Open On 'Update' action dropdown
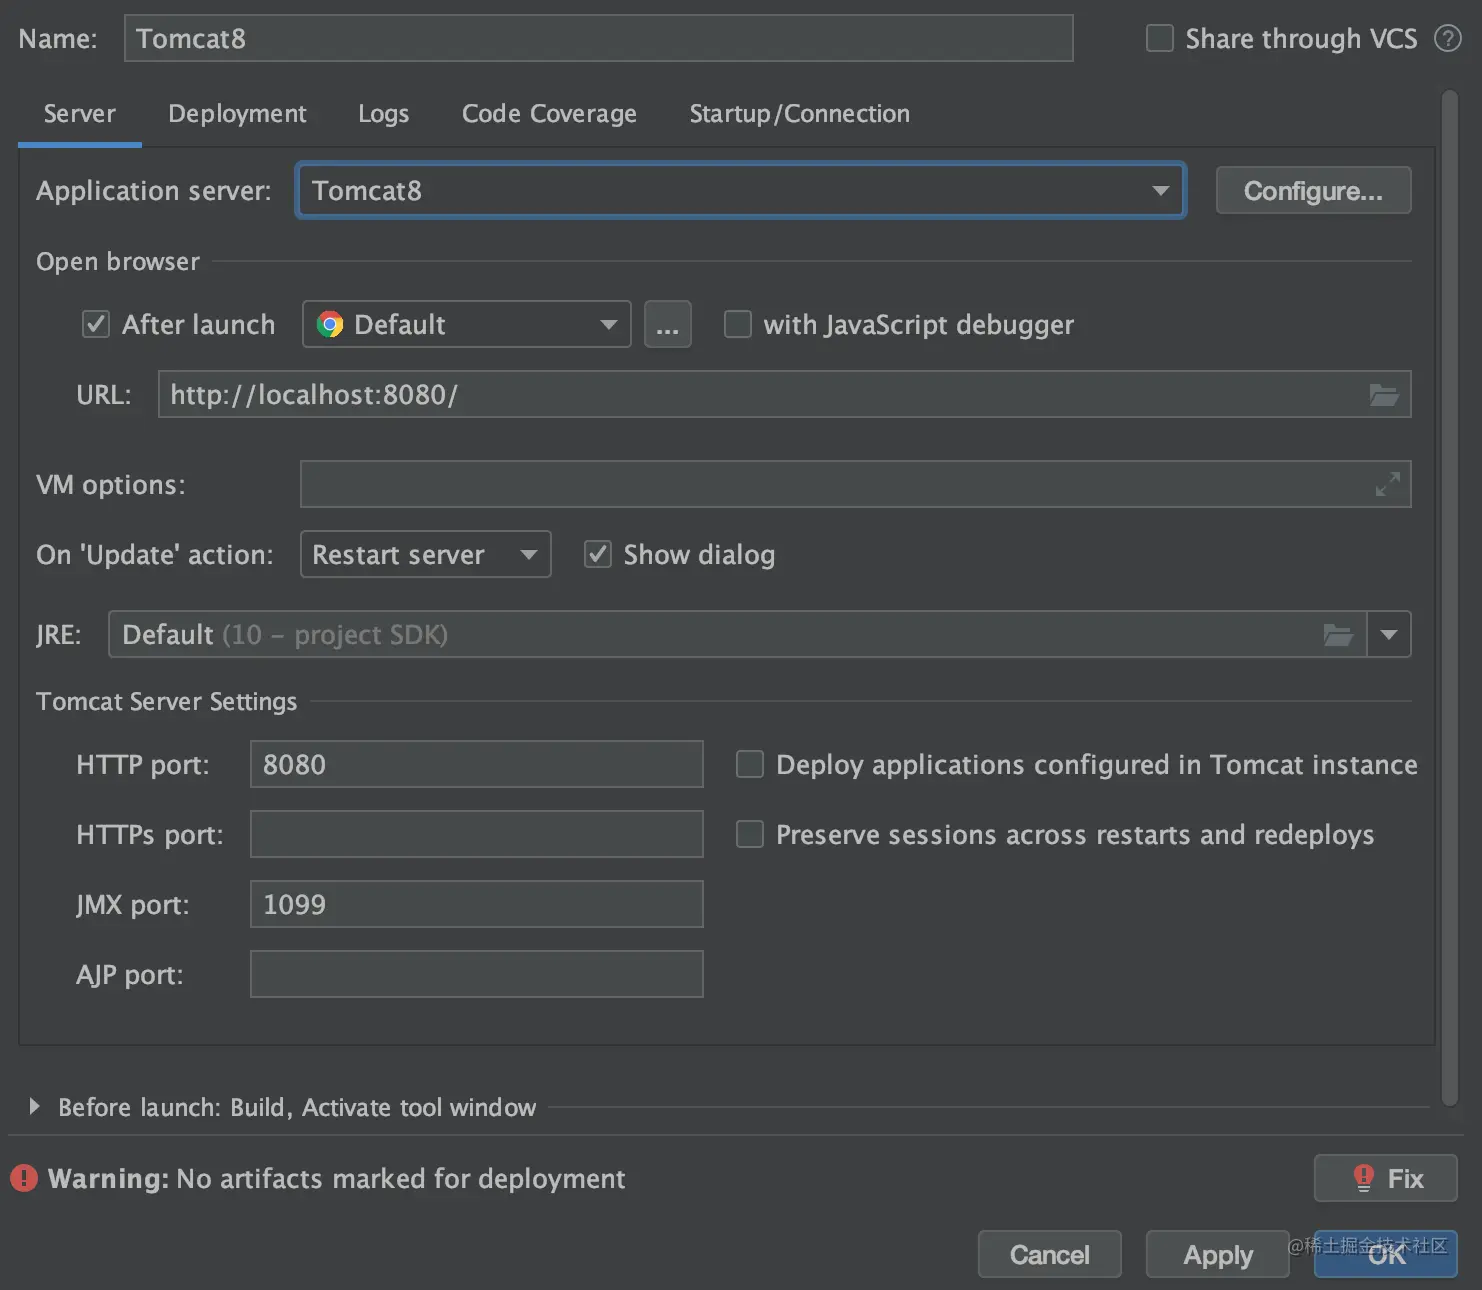This screenshot has width=1482, height=1290. point(528,555)
